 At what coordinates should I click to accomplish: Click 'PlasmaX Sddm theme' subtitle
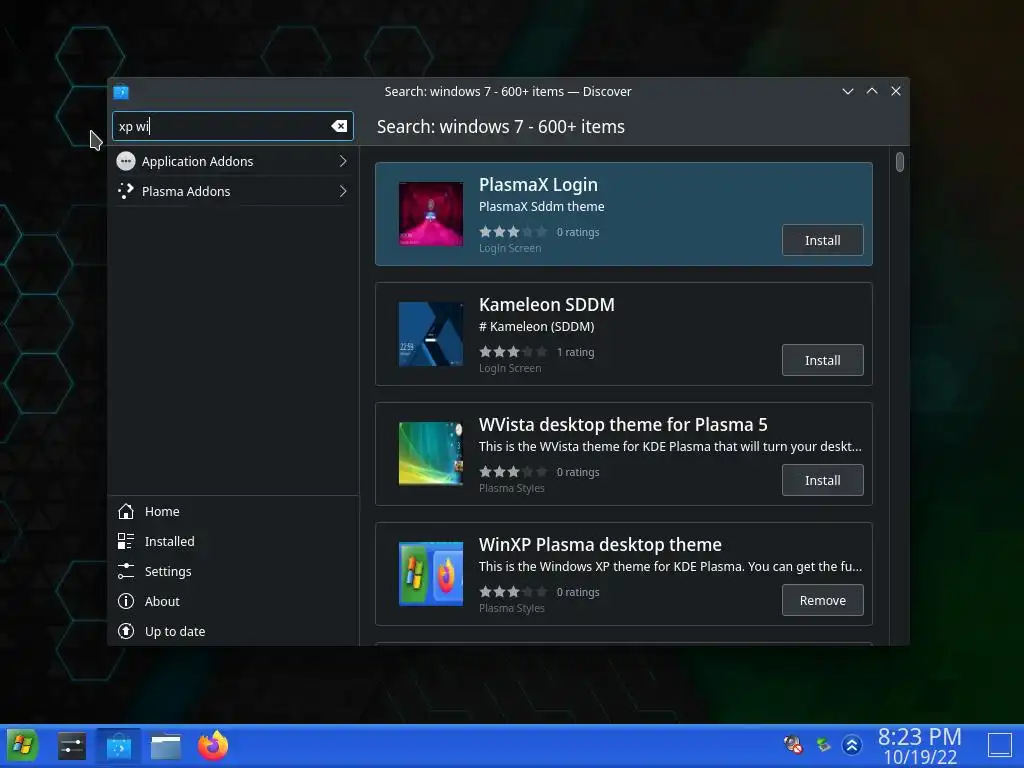[541, 206]
